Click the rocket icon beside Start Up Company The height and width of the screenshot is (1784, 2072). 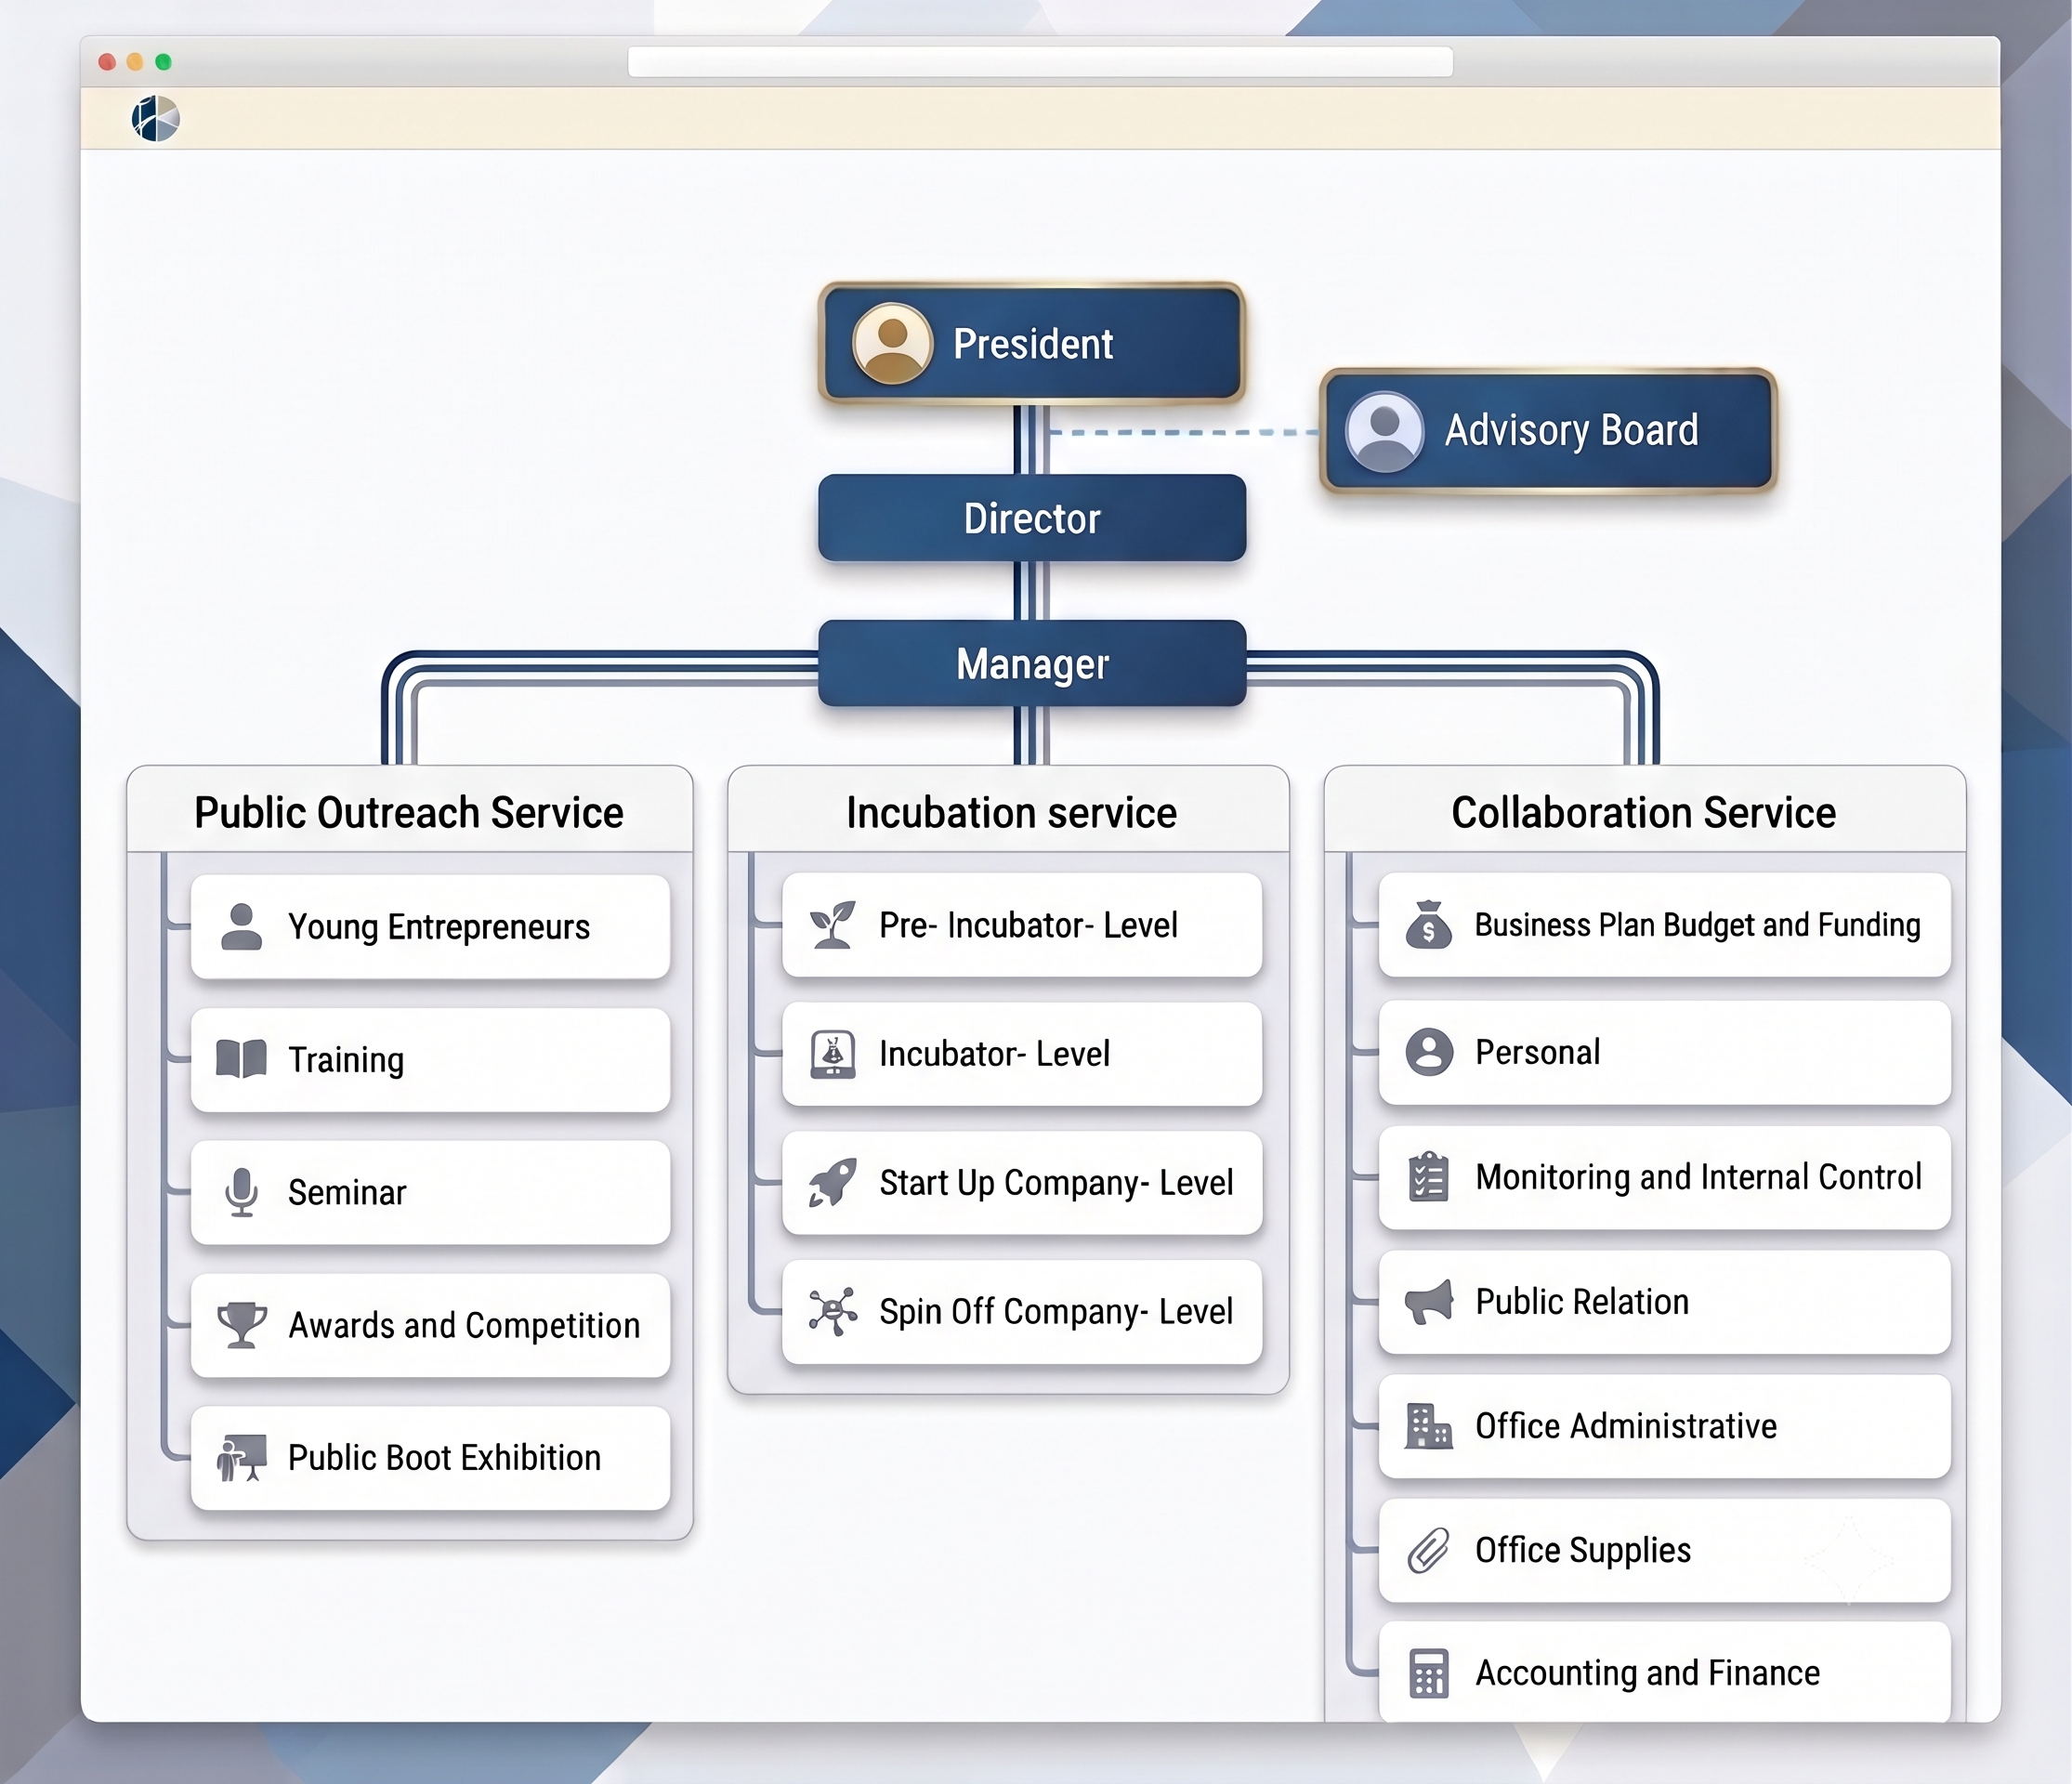(x=832, y=1183)
